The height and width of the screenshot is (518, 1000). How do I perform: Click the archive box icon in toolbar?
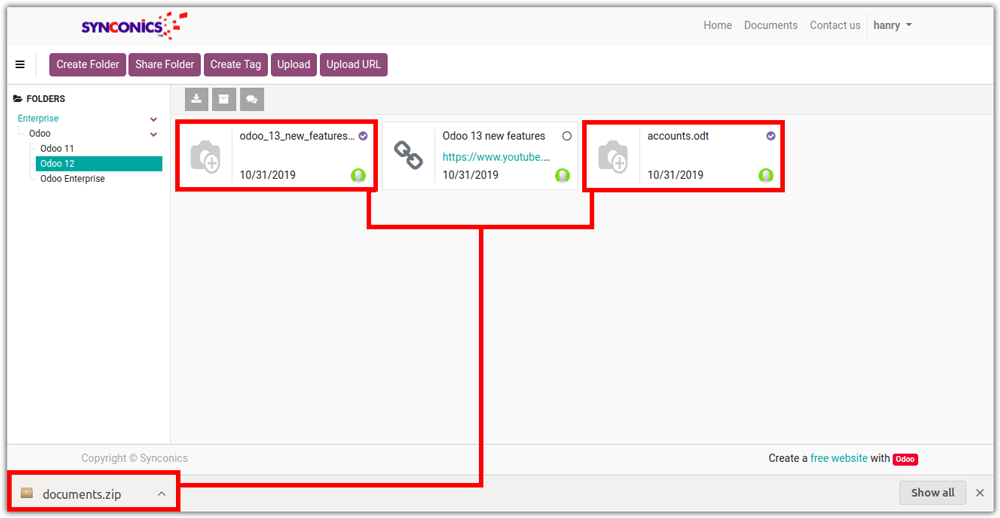(224, 99)
